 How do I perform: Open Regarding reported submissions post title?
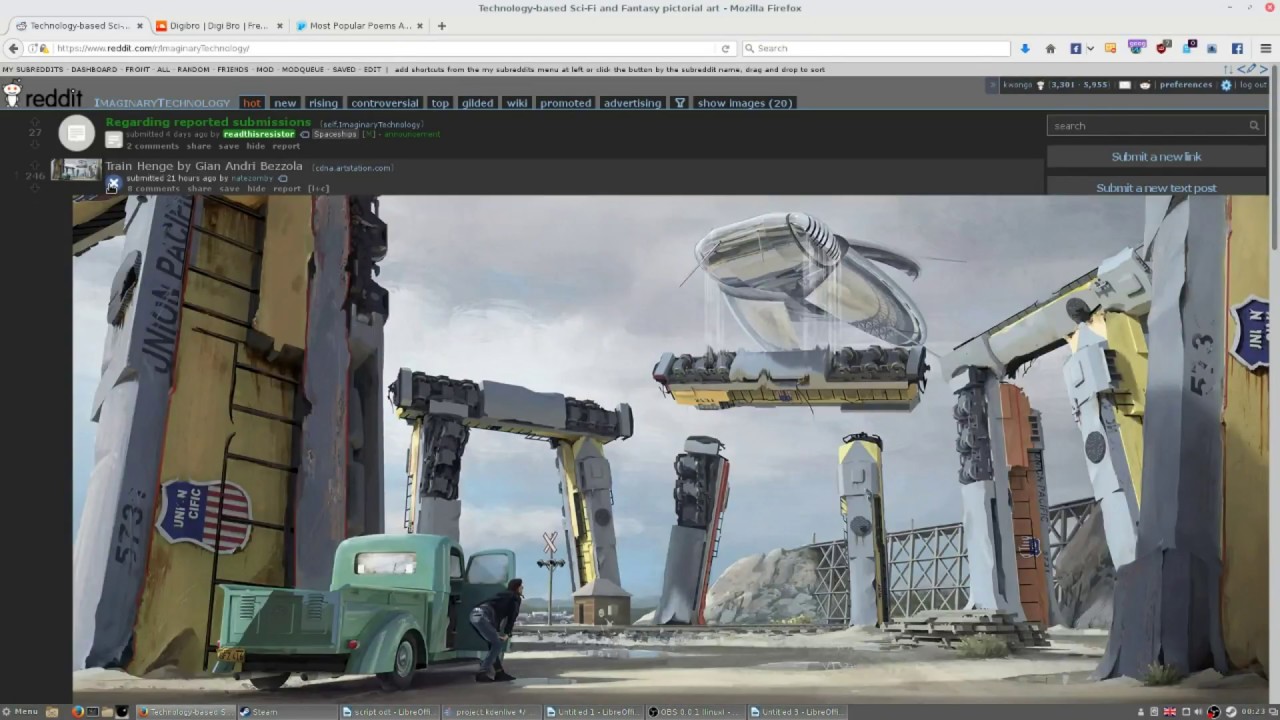208,122
